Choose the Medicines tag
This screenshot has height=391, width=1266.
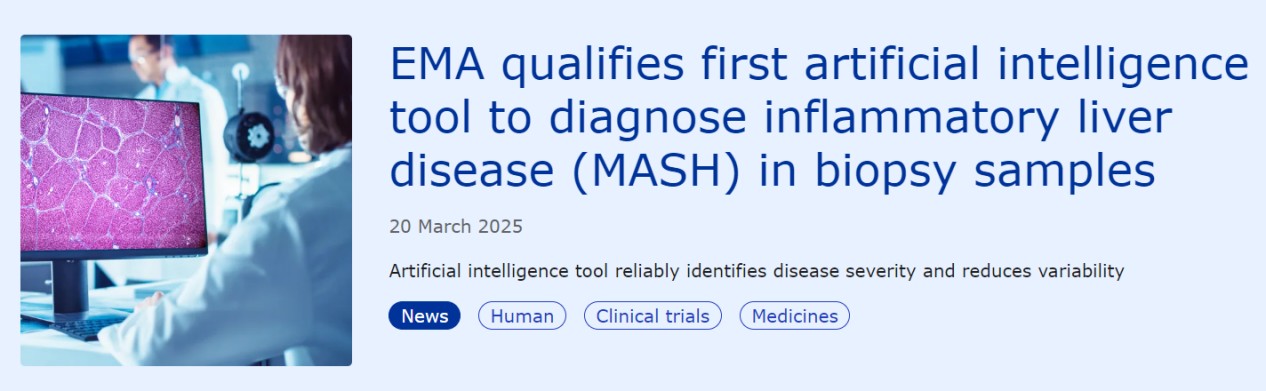(795, 316)
